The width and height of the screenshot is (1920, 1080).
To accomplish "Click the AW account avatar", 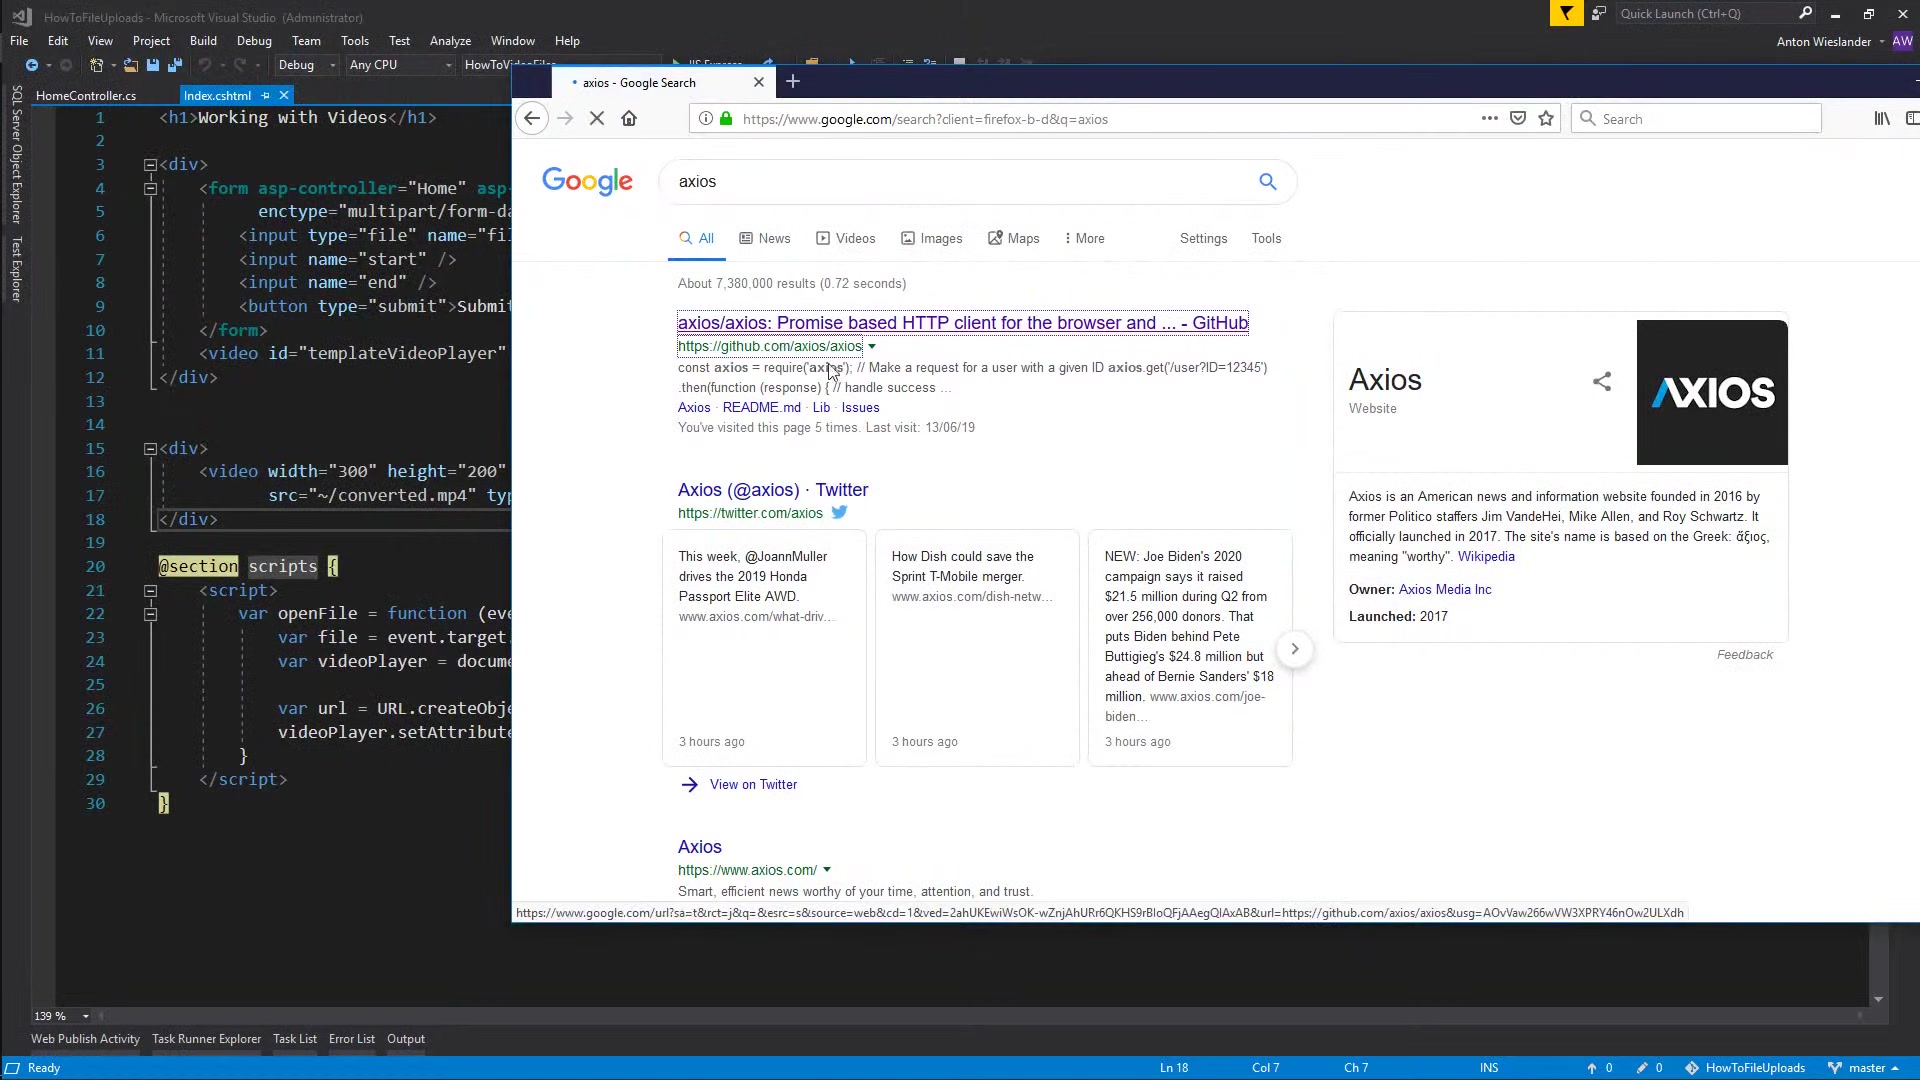I will (1902, 41).
